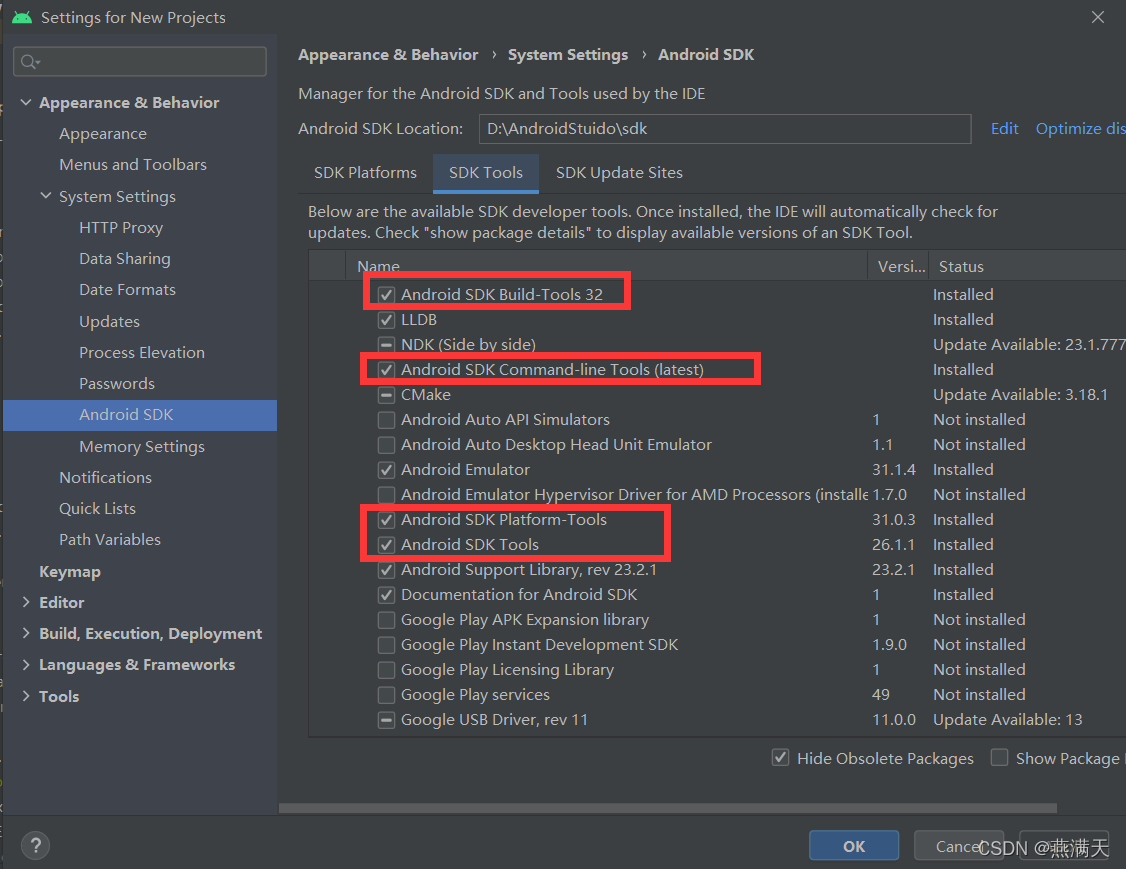Viewport: 1126px width, 869px height.
Task: Open the SDK Update Sites tab
Action: click(619, 172)
